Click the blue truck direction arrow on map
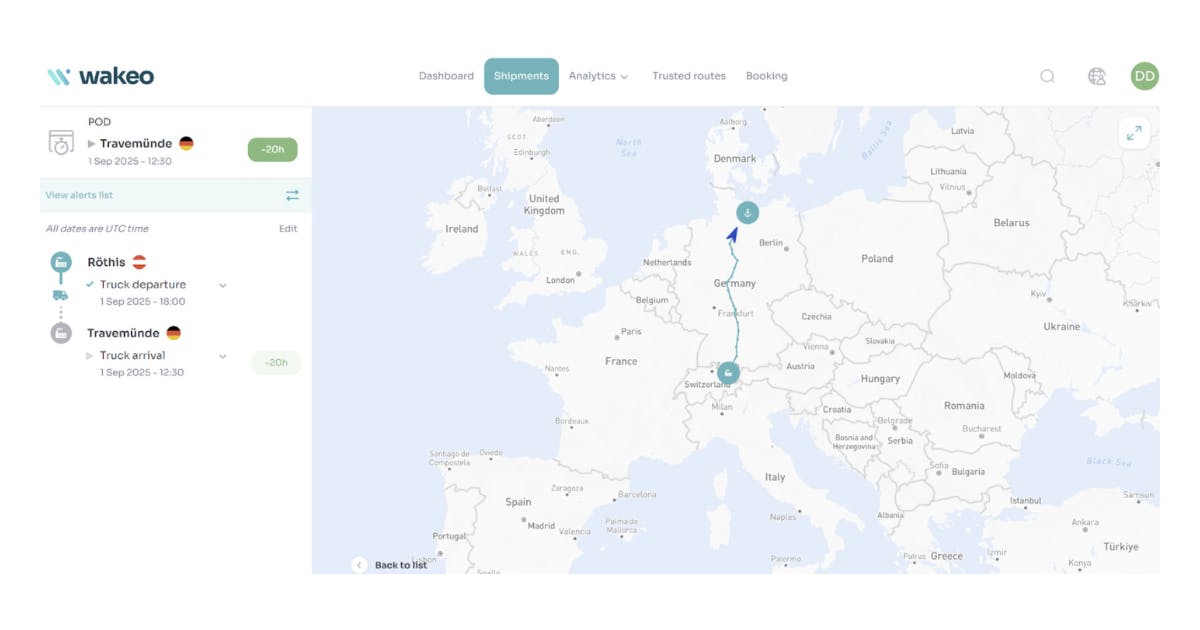Viewport: 1200px width, 630px height. click(733, 235)
